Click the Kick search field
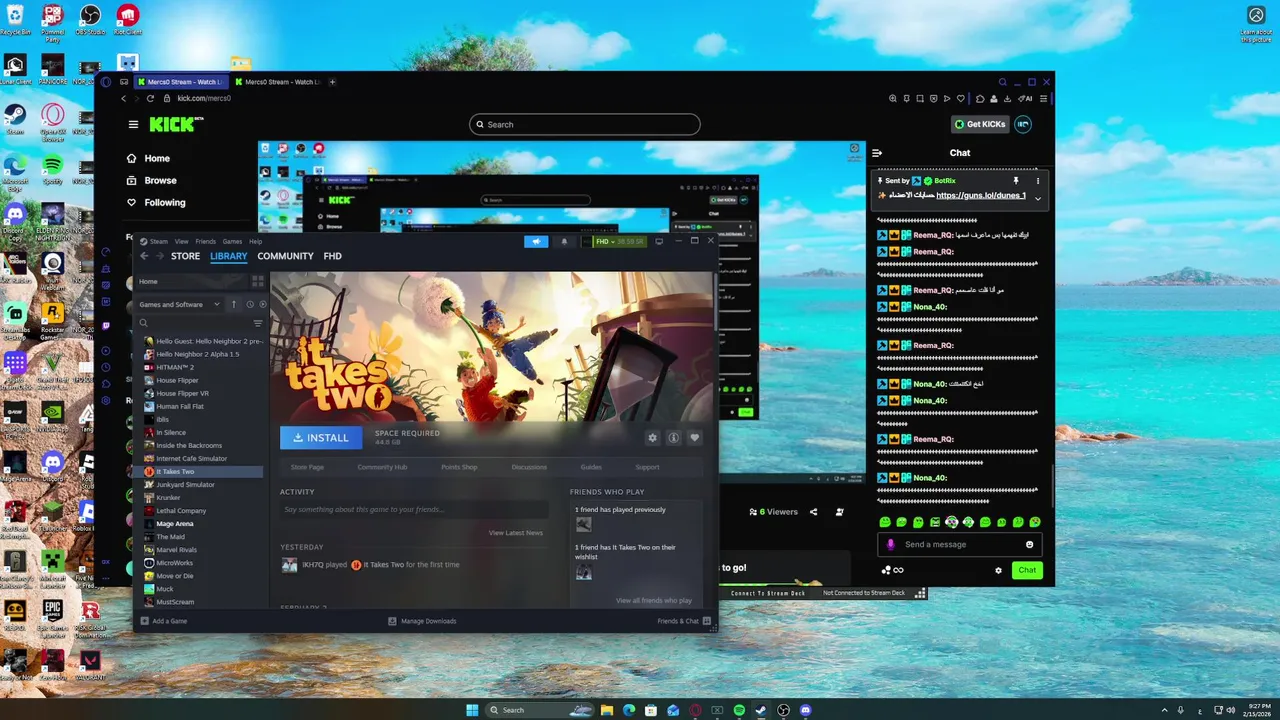This screenshot has width=1280, height=720. tap(585, 124)
